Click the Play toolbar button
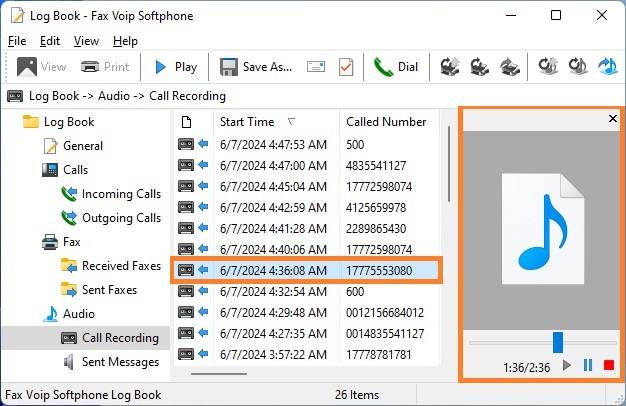Image resolution: width=626 pixels, height=406 pixels. [x=176, y=67]
